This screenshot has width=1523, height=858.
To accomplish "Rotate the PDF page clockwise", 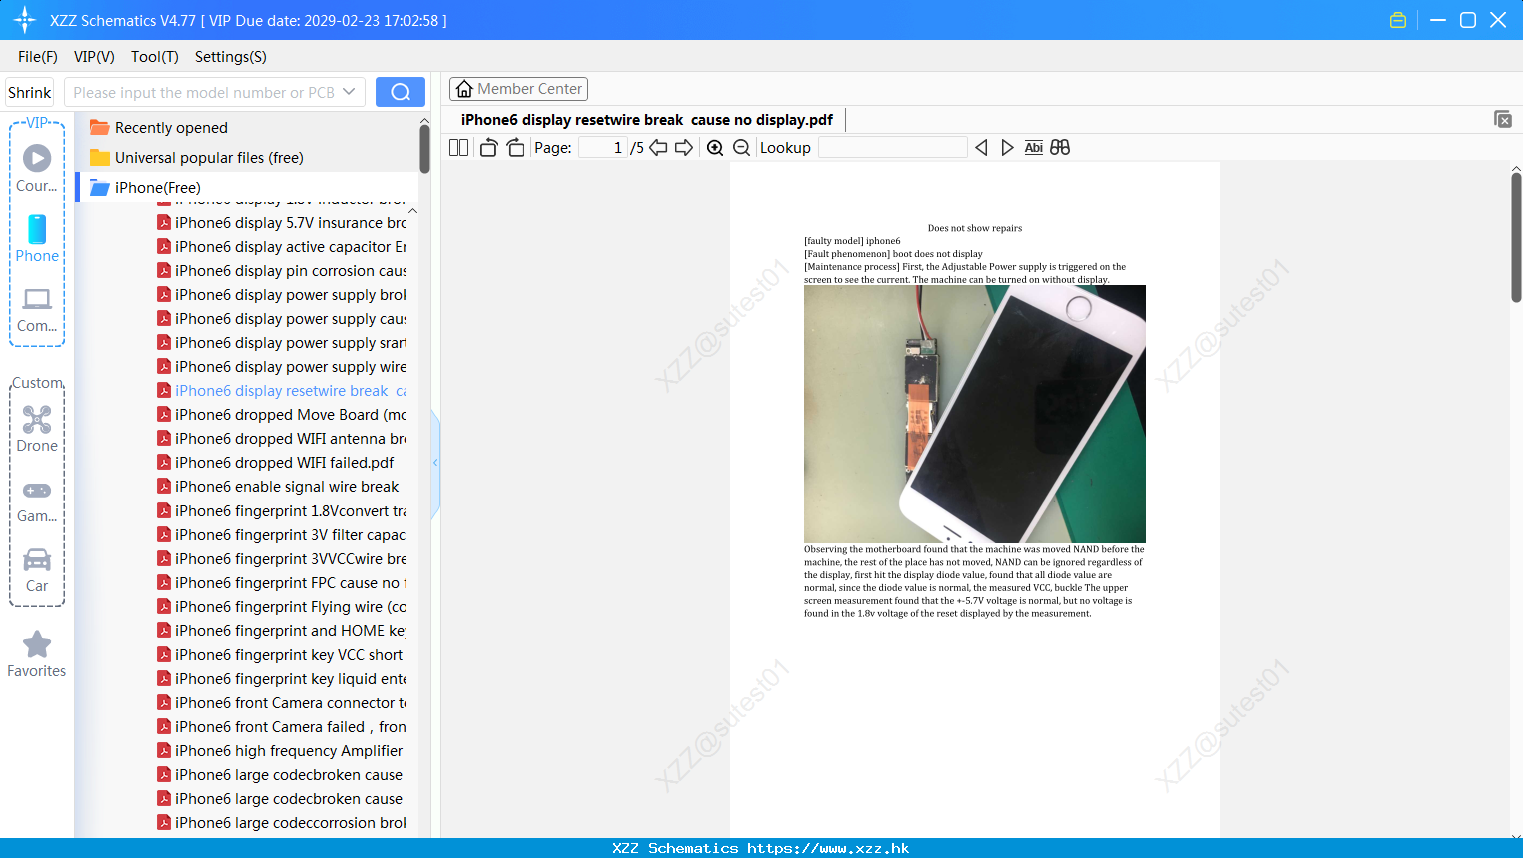I will (515, 148).
